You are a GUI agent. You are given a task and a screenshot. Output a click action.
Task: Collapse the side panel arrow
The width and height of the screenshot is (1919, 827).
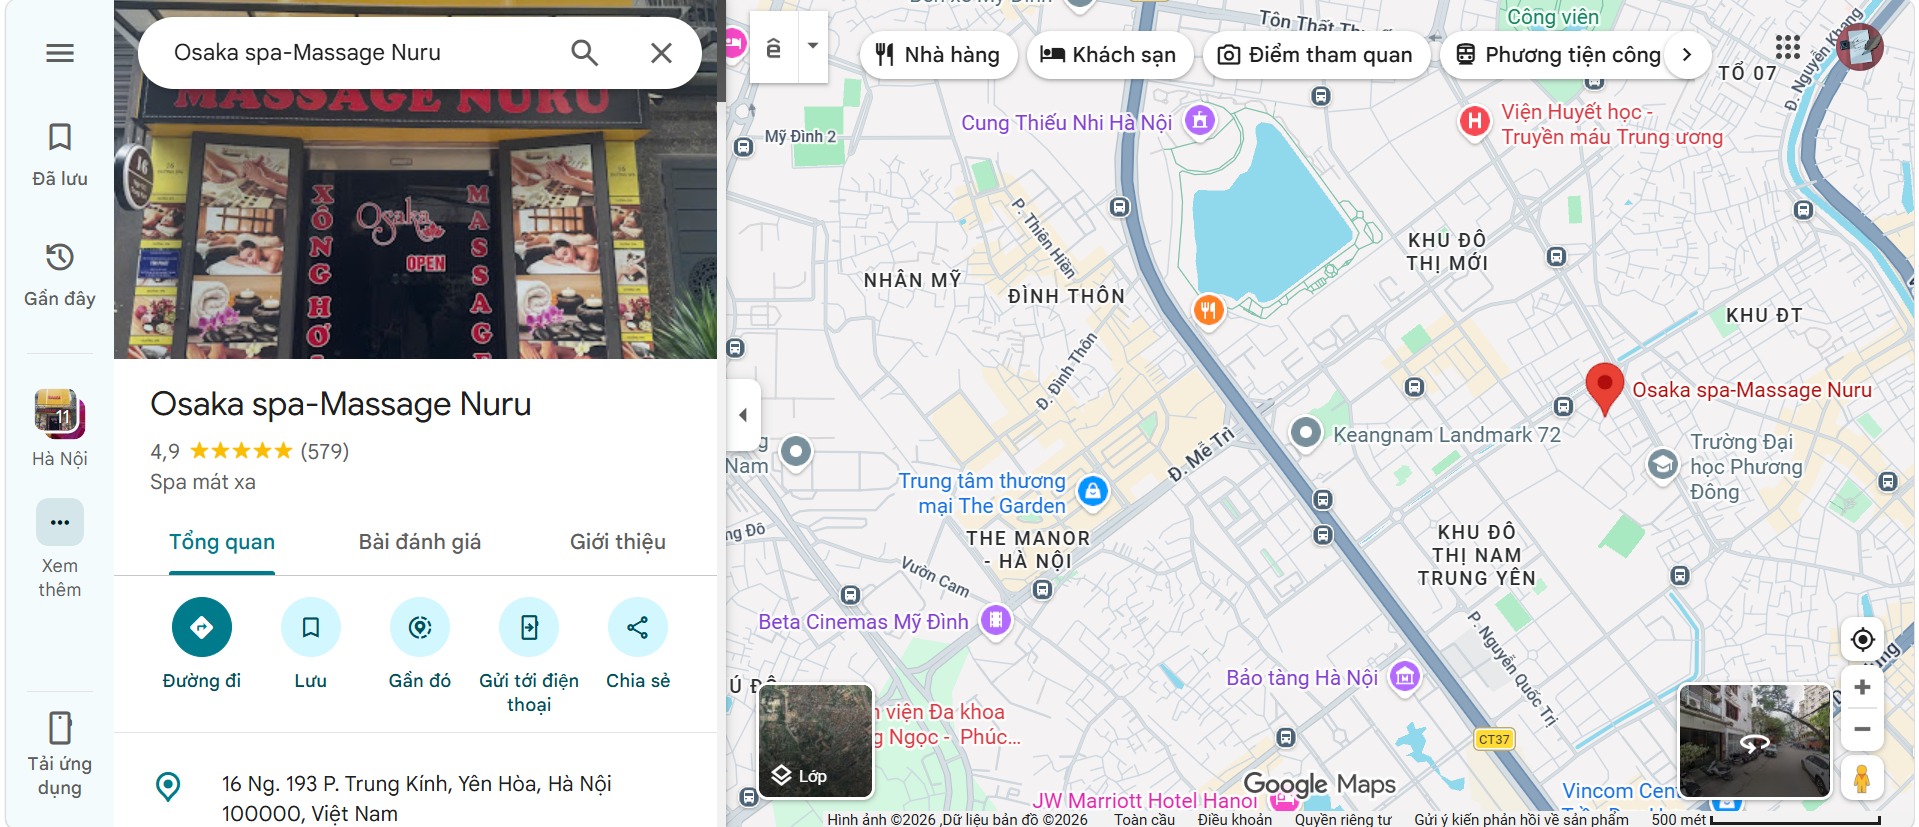pyautogui.click(x=743, y=415)
